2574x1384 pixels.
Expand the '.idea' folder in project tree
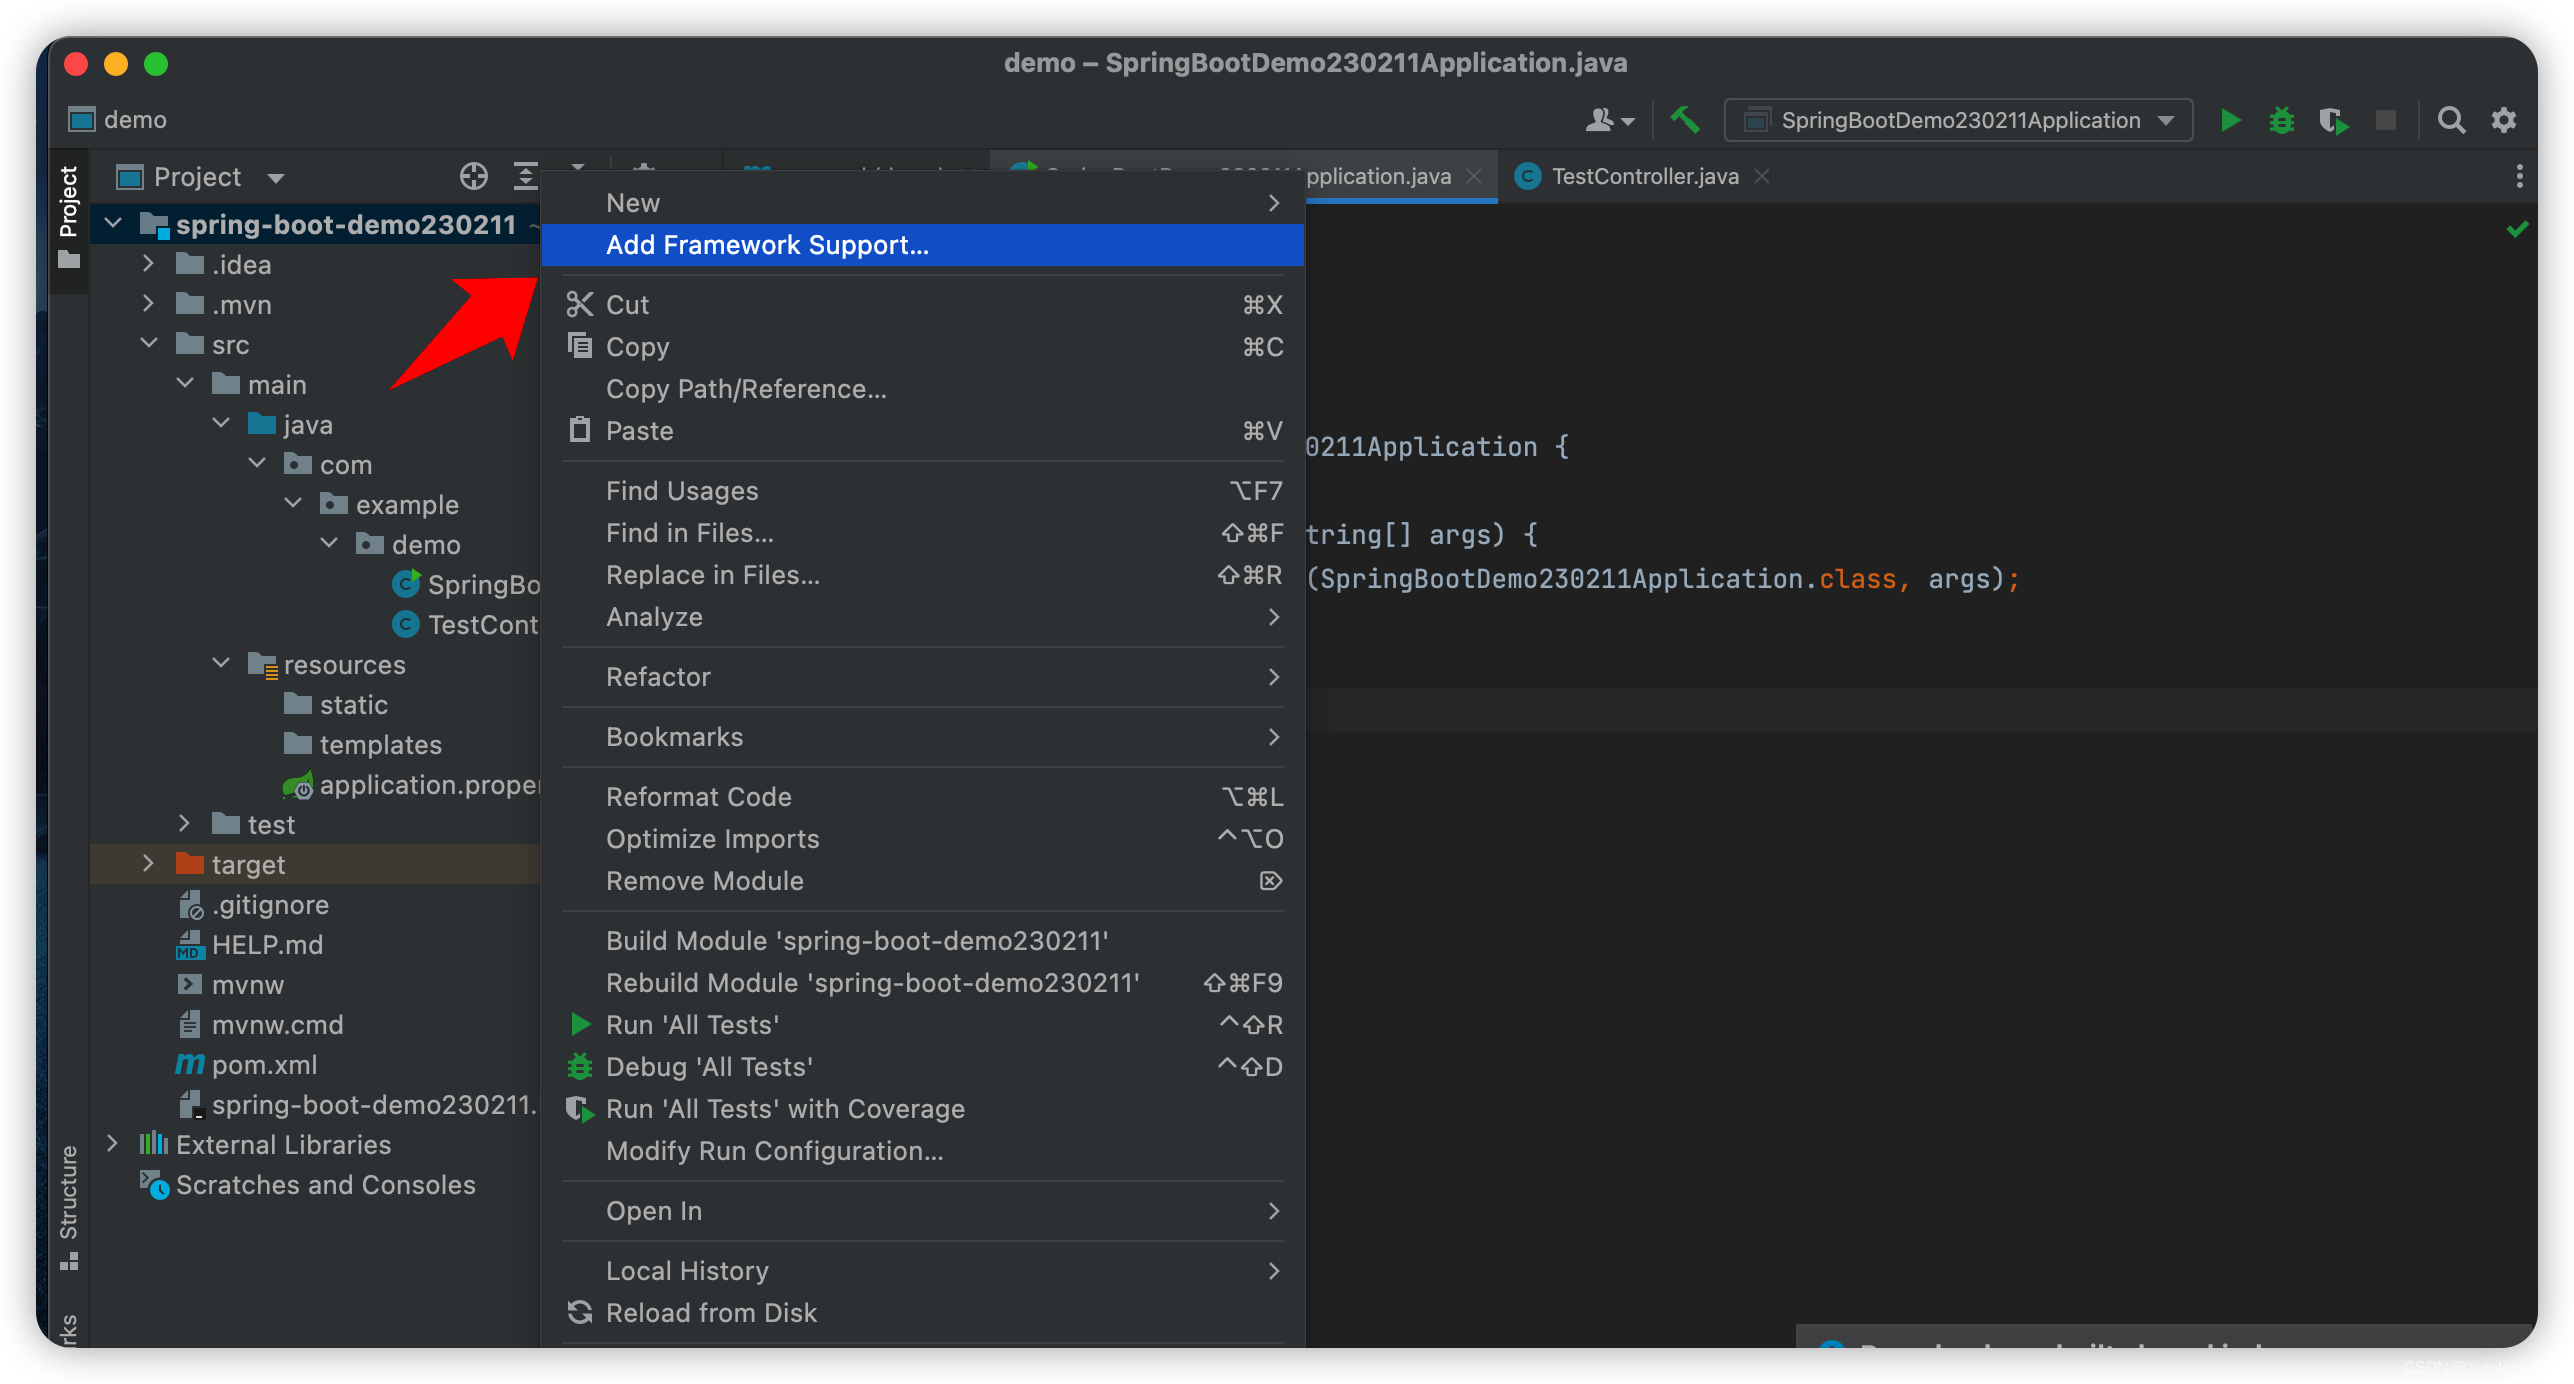pos(152,264)
